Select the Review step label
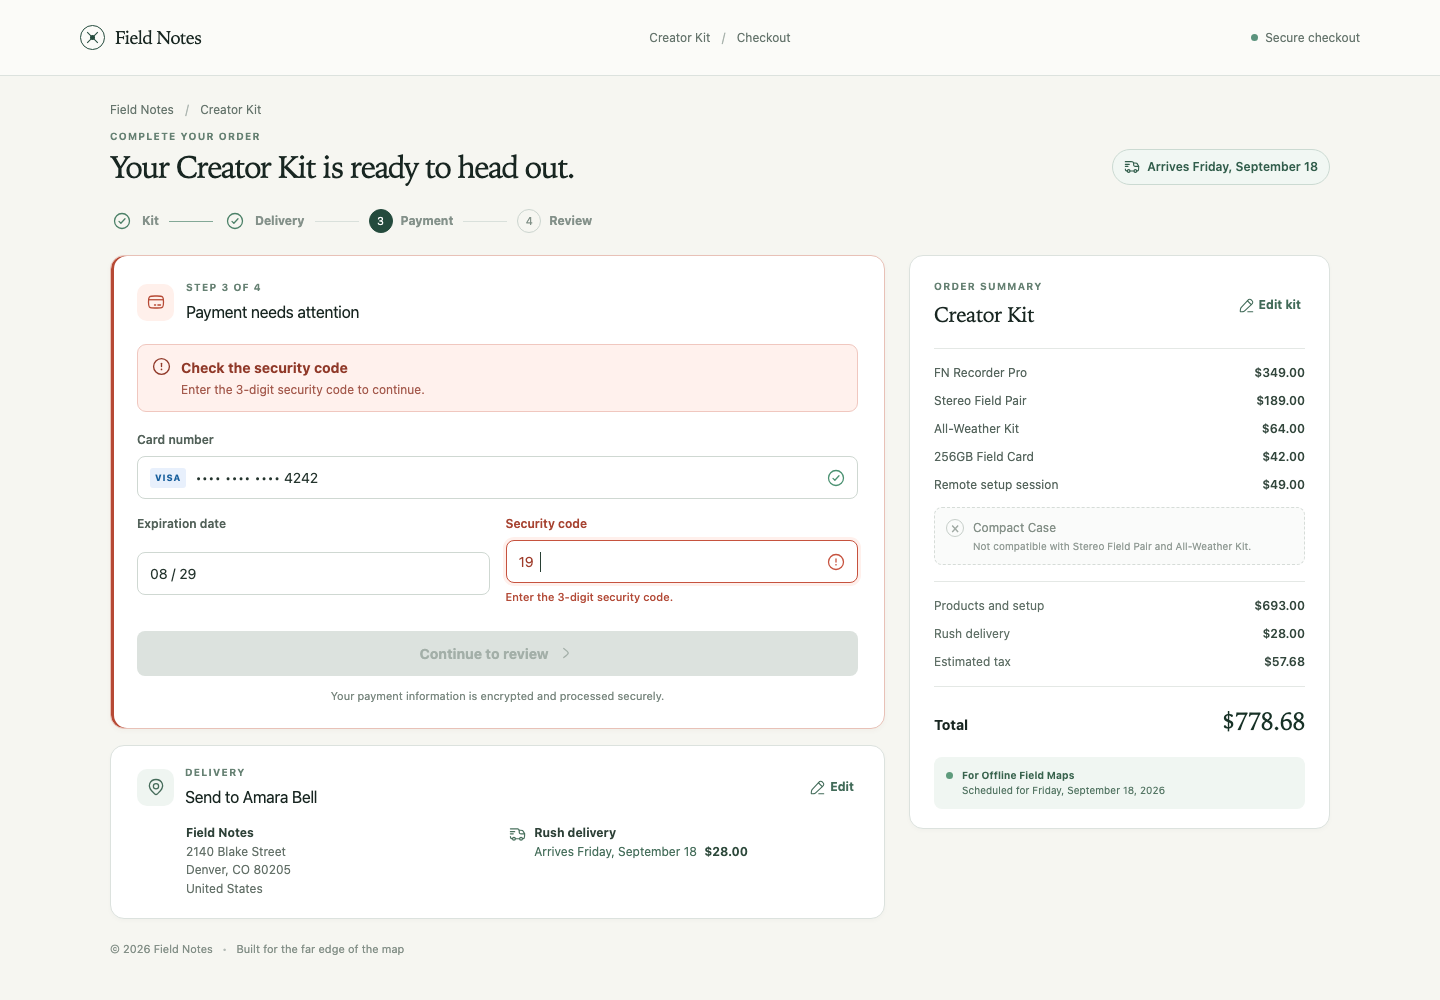1440x1000 pixels. [570, 221]
